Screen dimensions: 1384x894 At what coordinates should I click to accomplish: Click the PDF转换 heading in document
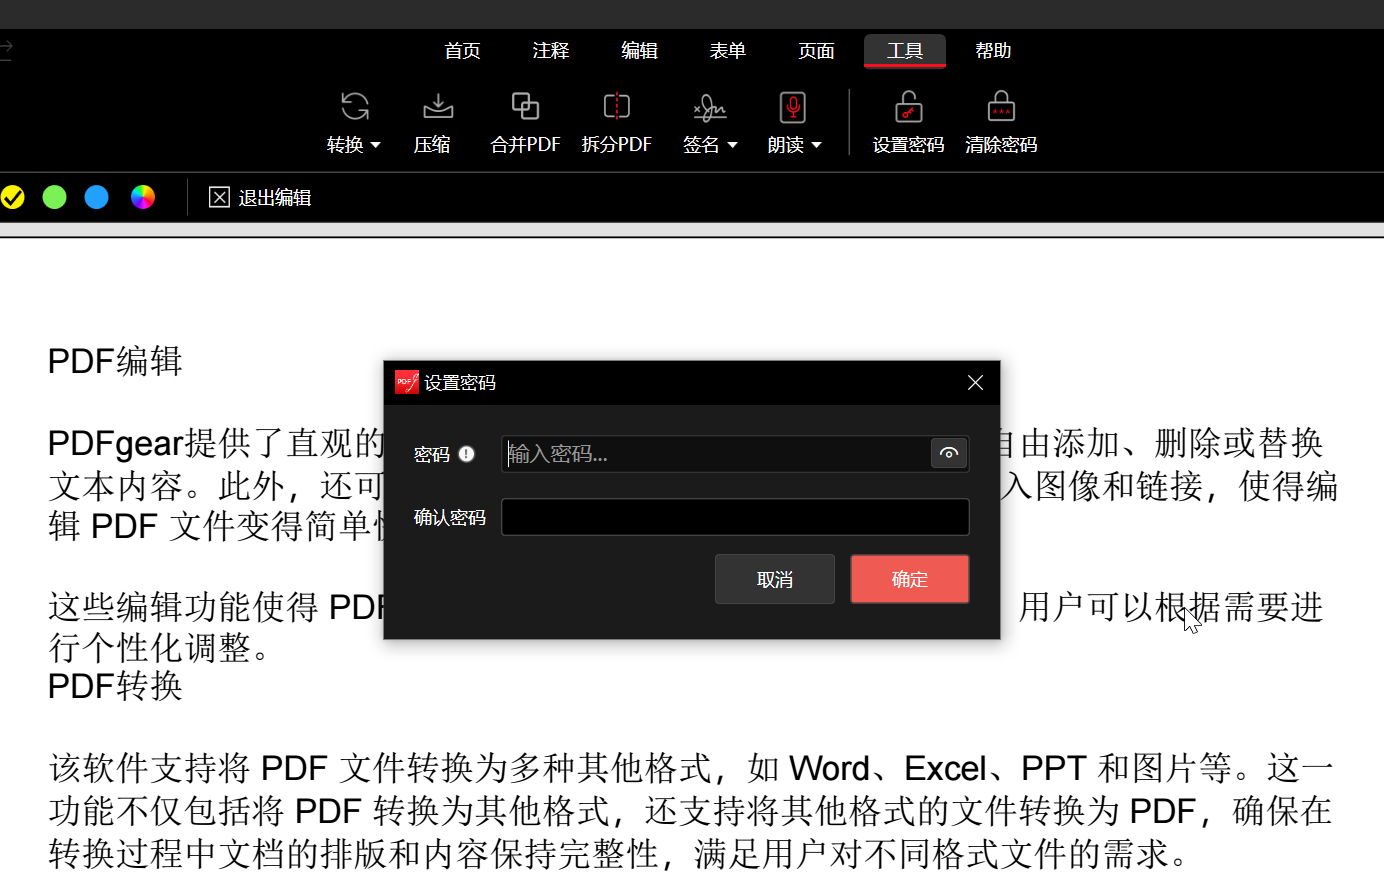(115, 686)
